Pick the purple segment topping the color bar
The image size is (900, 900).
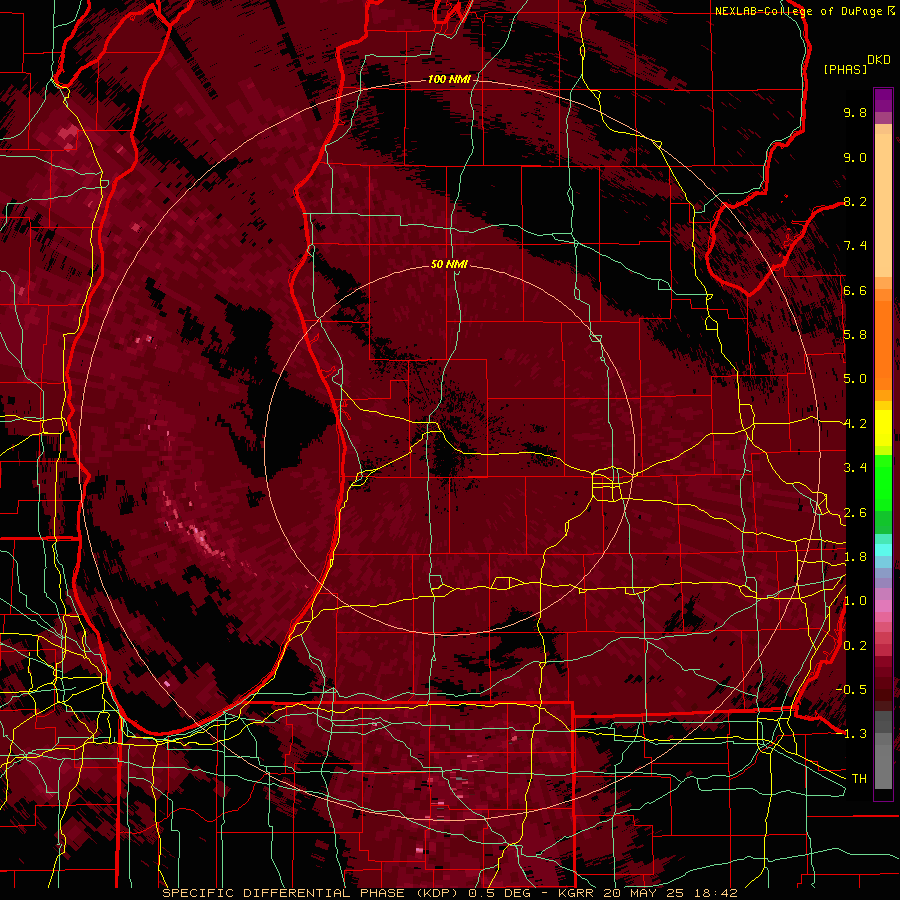pyautogui.click(x=883, y=100)
